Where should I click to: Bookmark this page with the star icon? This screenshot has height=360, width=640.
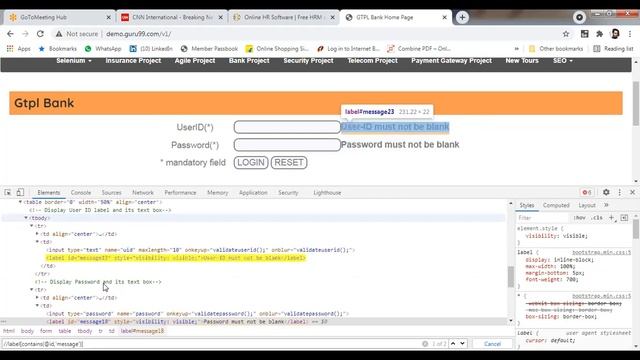coord(566,34)
